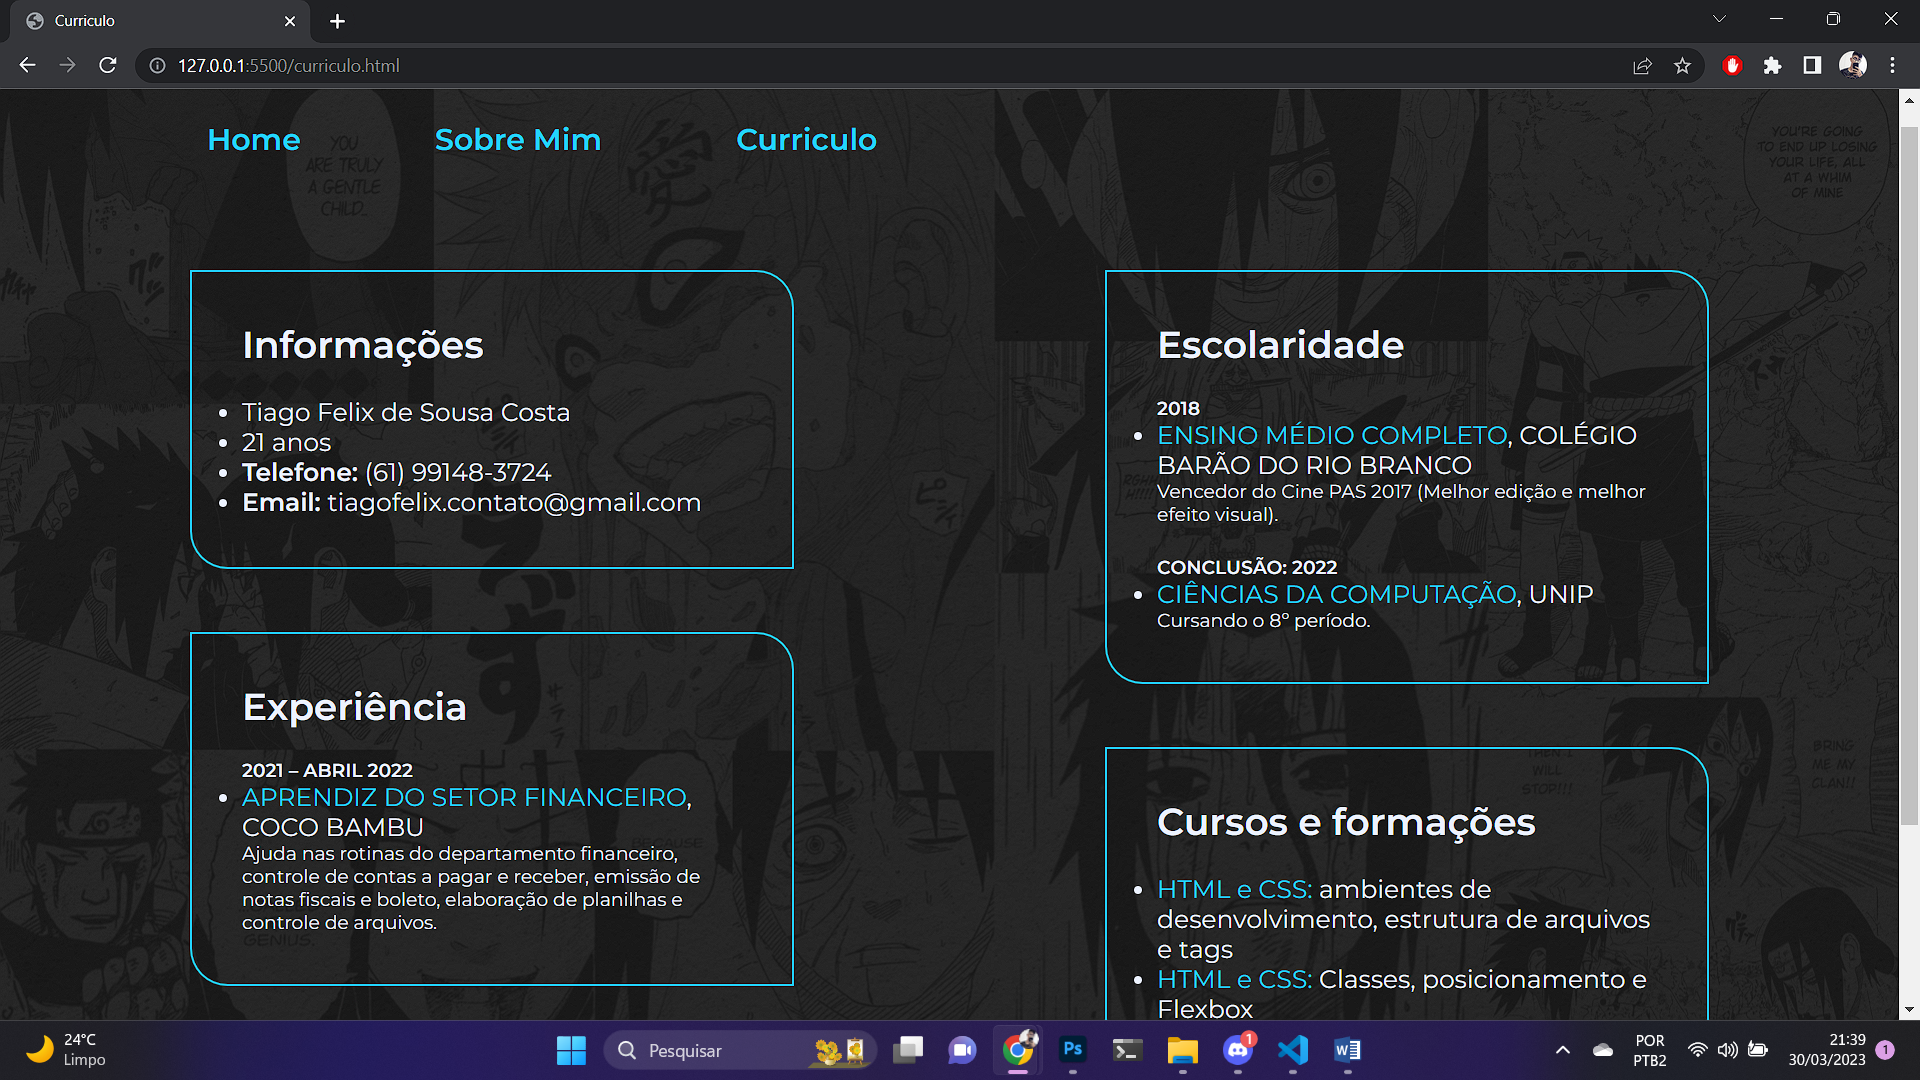Click 21 anos list item
Image resolution: width=1920 pixels, height=1080 pixels.
pyautogui.click(x=286, y=442)
